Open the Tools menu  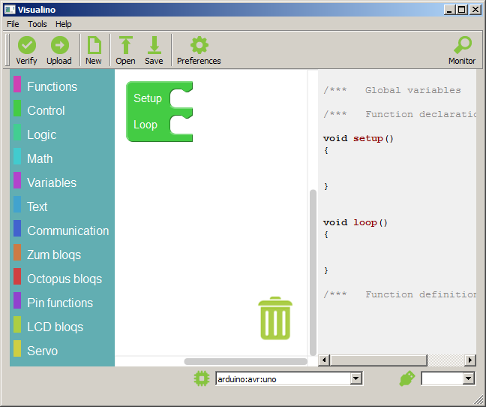click(37, 24)
